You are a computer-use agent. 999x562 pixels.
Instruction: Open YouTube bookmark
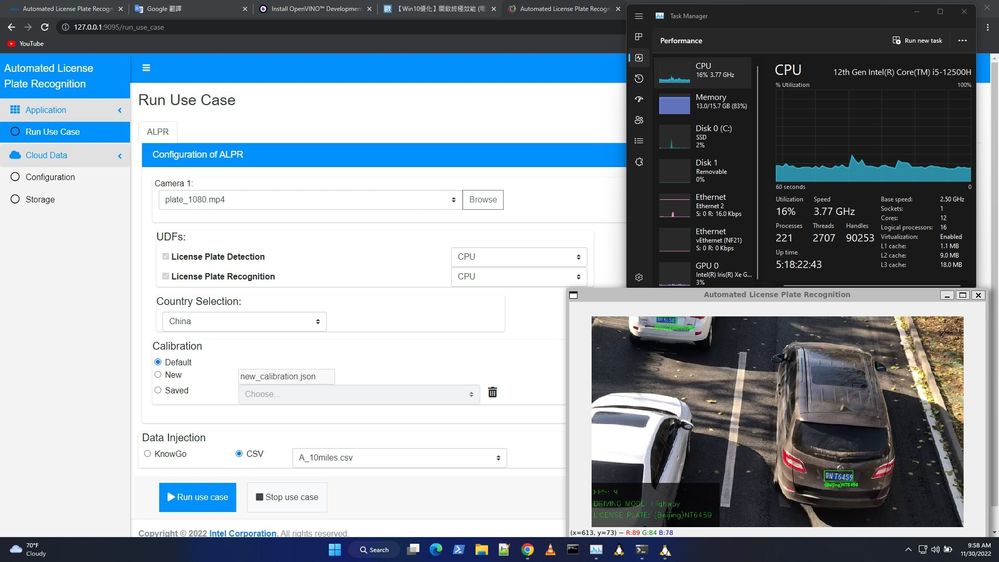(x=25, y=43)
